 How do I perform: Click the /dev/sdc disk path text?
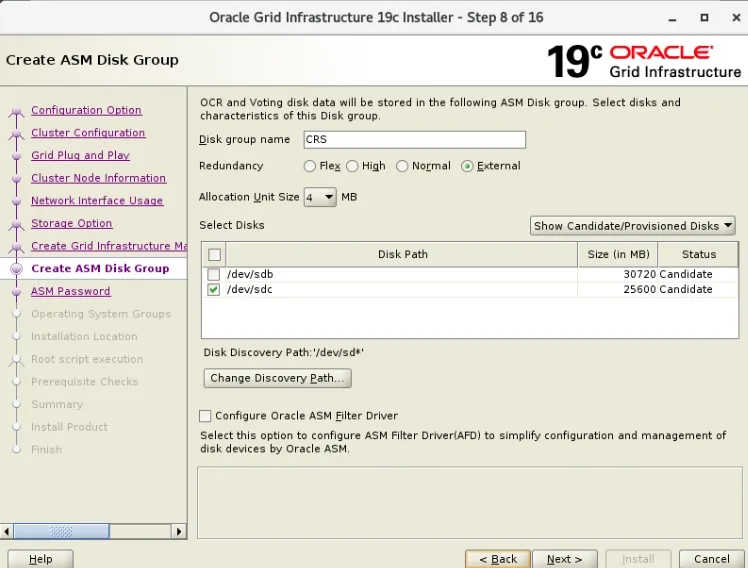pyautogui.click(x=249, y=289)
